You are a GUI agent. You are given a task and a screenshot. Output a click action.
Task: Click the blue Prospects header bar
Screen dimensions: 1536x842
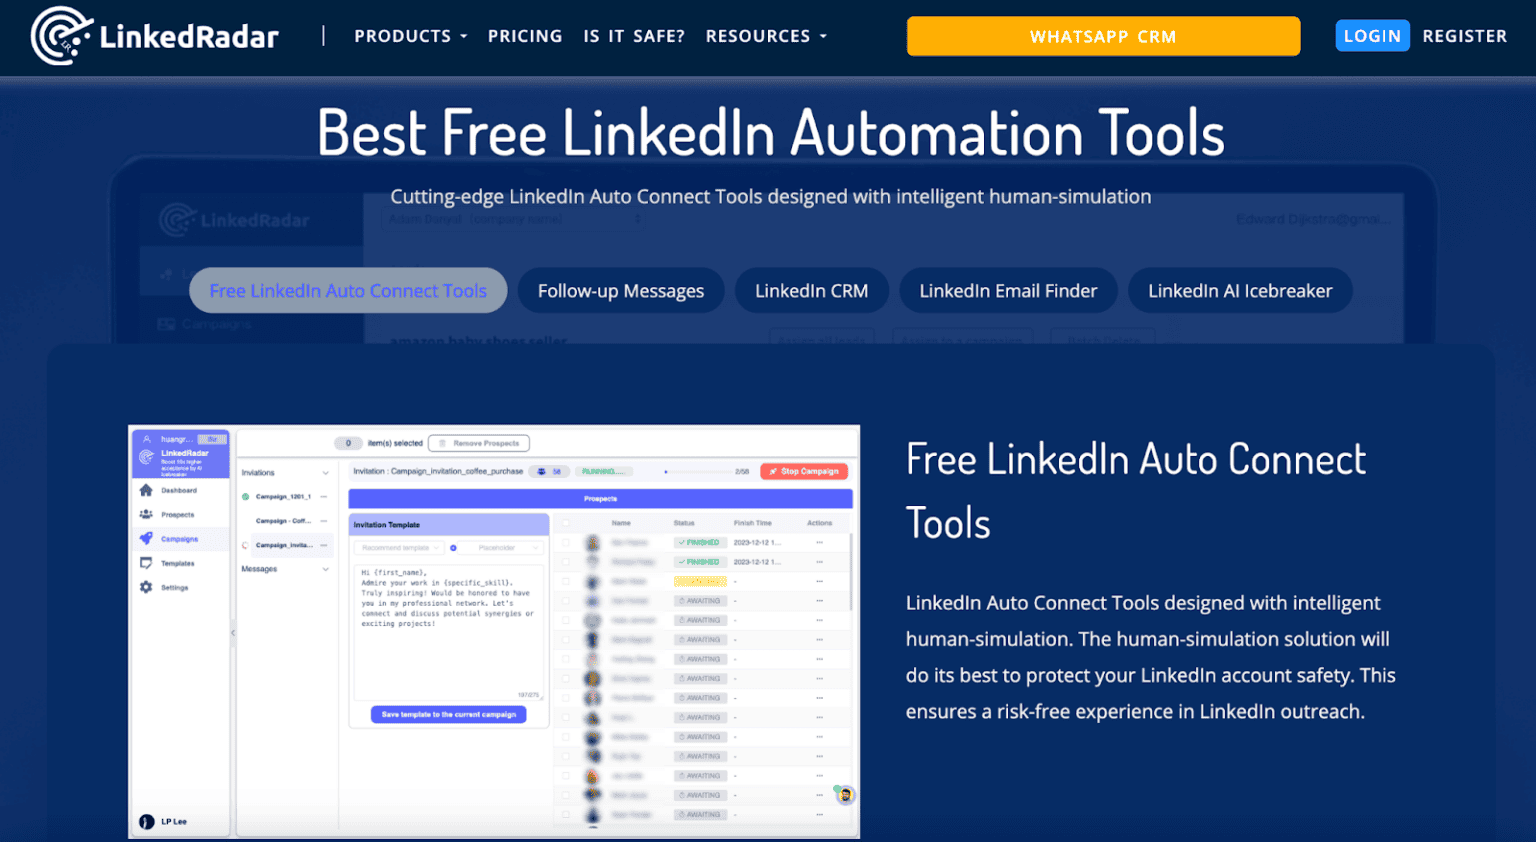pos(600,498)
